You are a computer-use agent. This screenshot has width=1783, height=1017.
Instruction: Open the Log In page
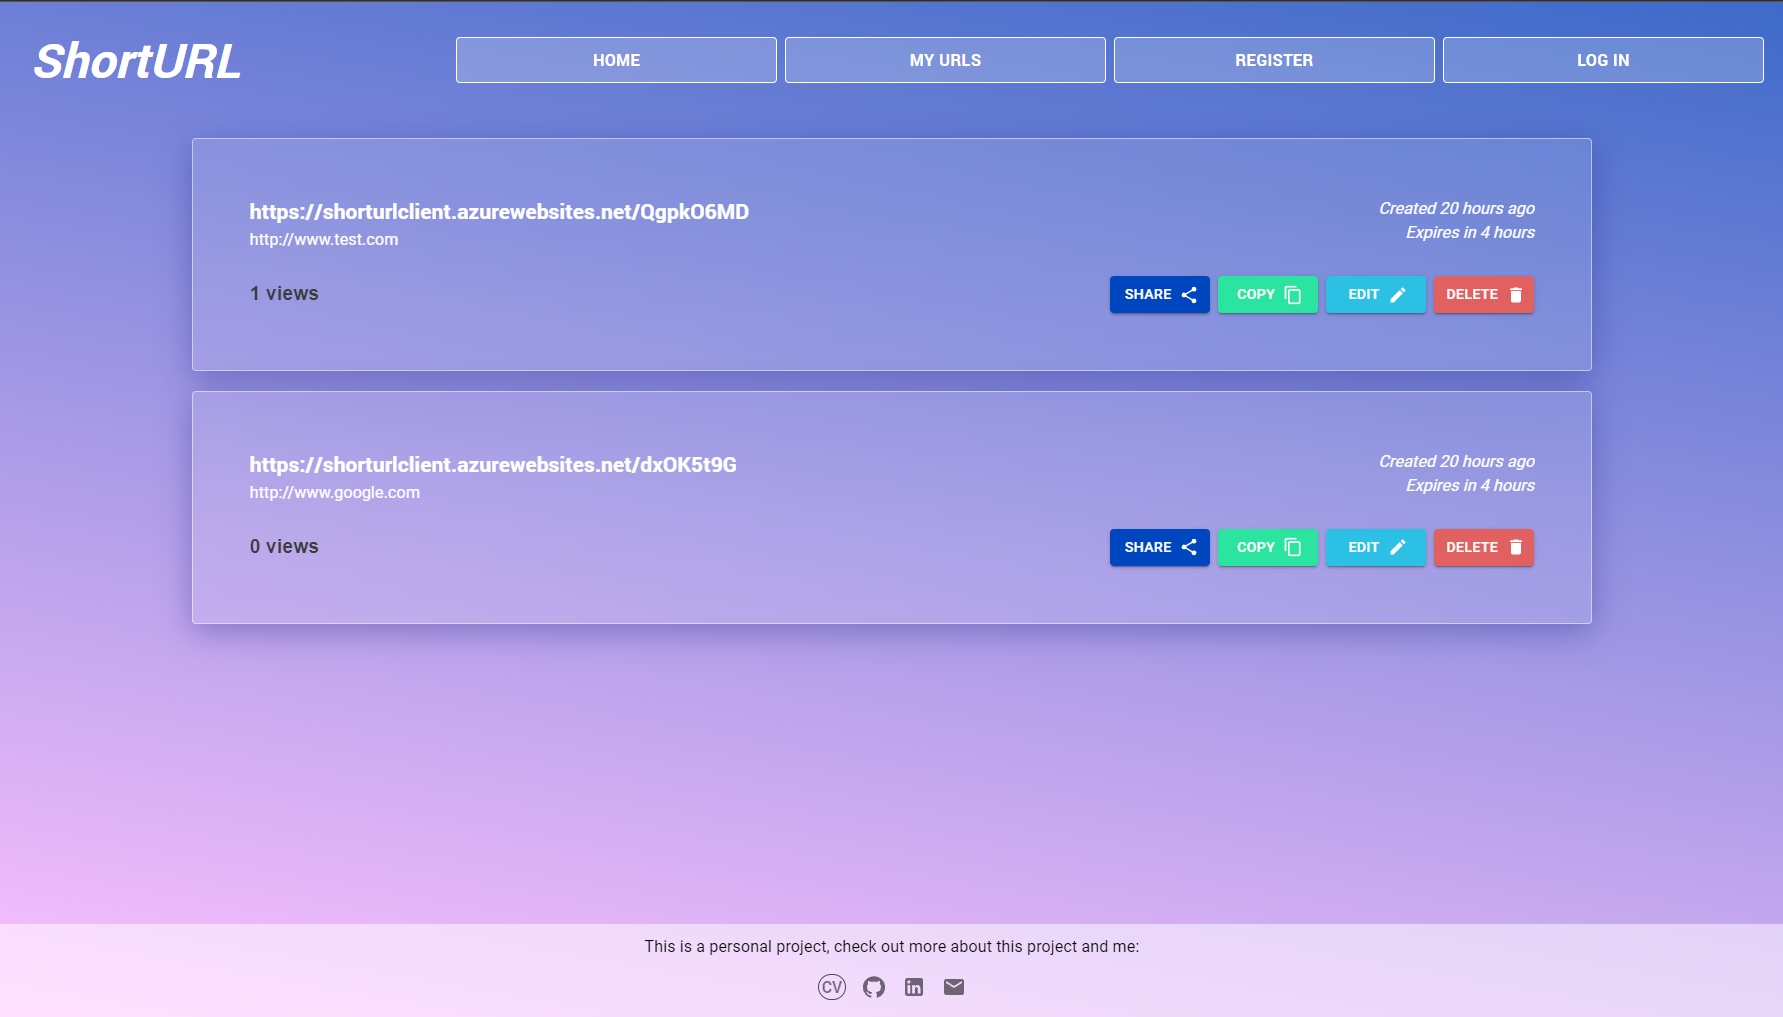[x=1603, y=60]
